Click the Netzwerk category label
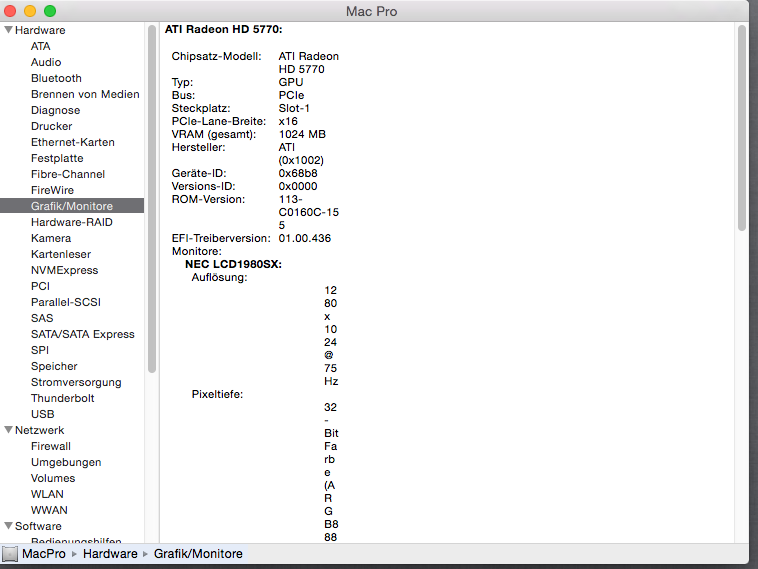The image size is (758, 569). (39, 429)
